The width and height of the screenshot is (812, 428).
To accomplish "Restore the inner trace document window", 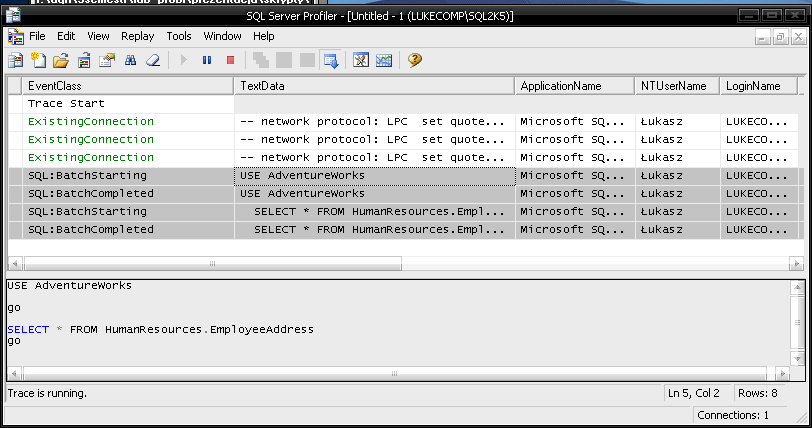I will pos(780,37).
